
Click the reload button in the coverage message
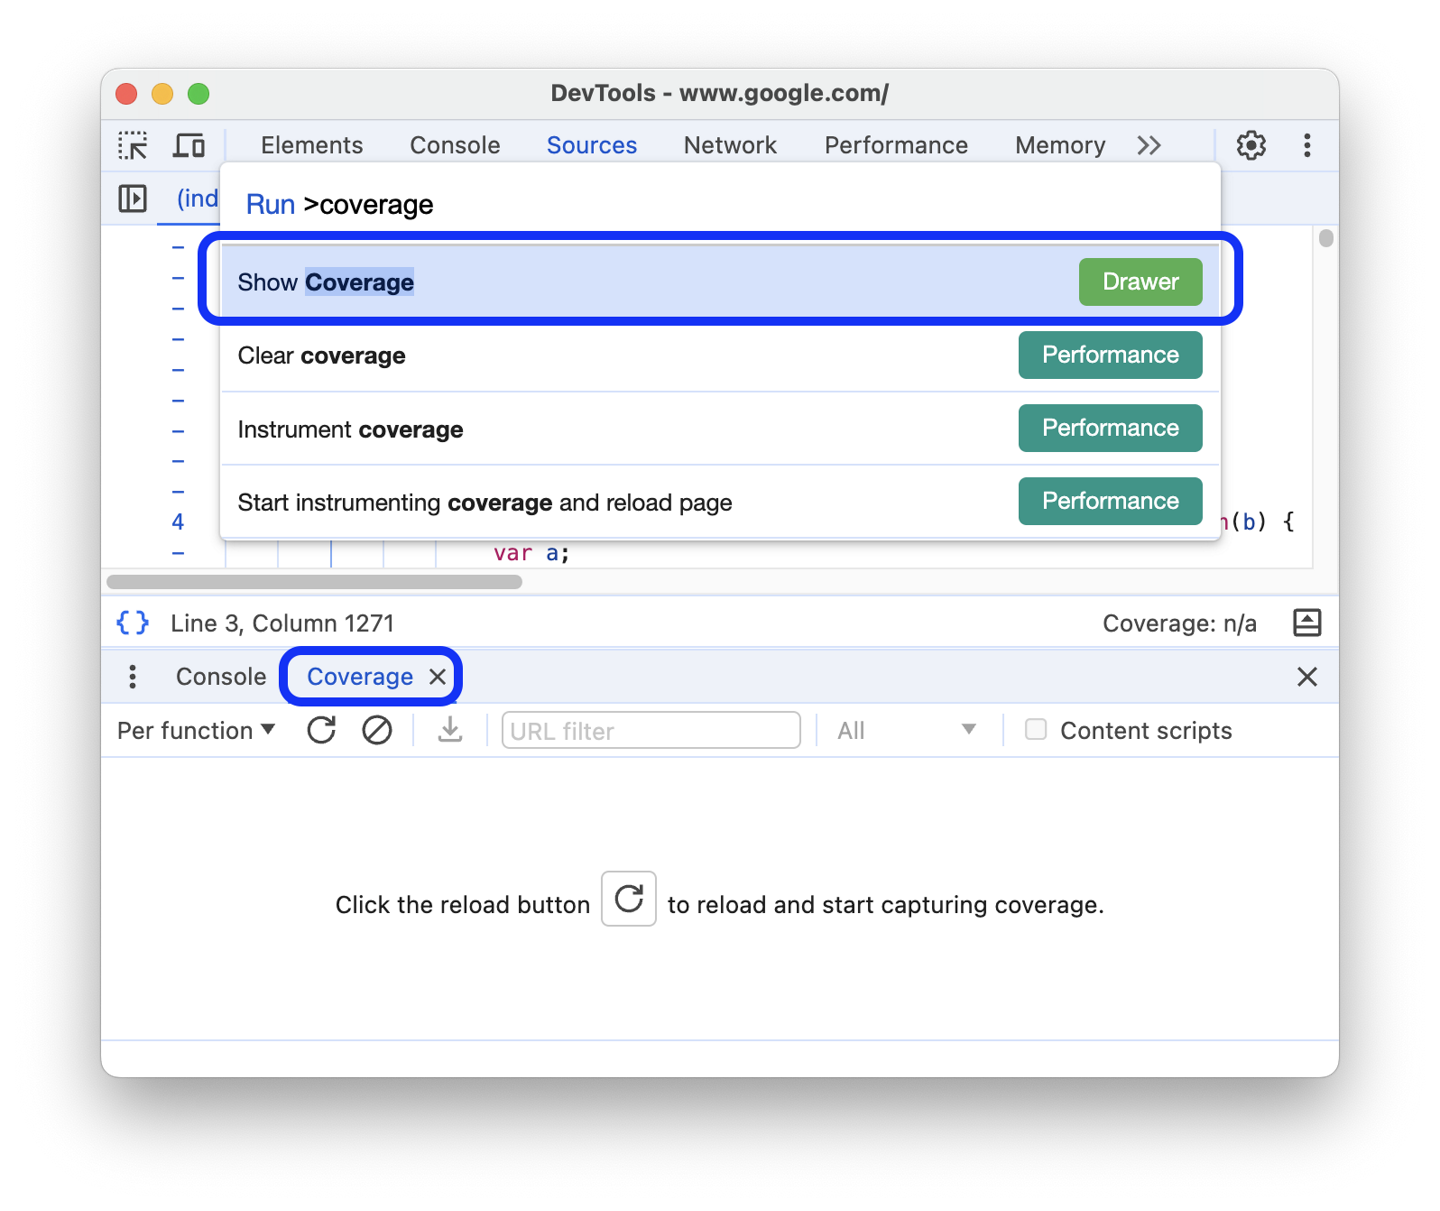628,899
